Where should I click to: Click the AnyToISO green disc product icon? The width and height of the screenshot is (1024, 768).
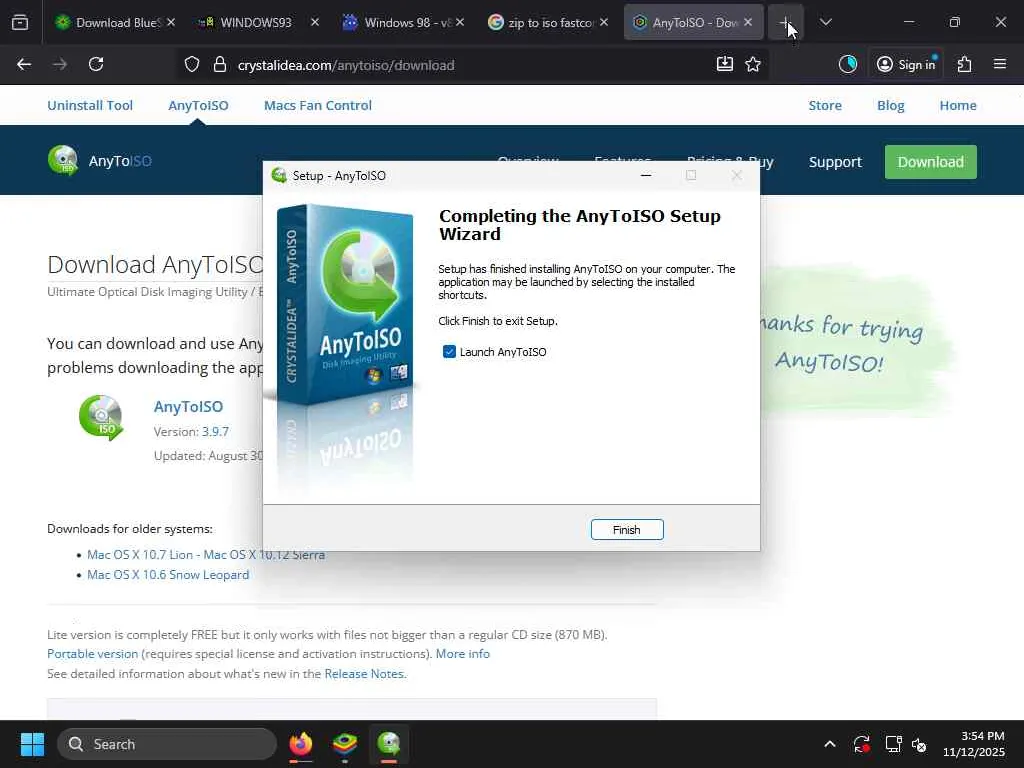tap(101, 417)
